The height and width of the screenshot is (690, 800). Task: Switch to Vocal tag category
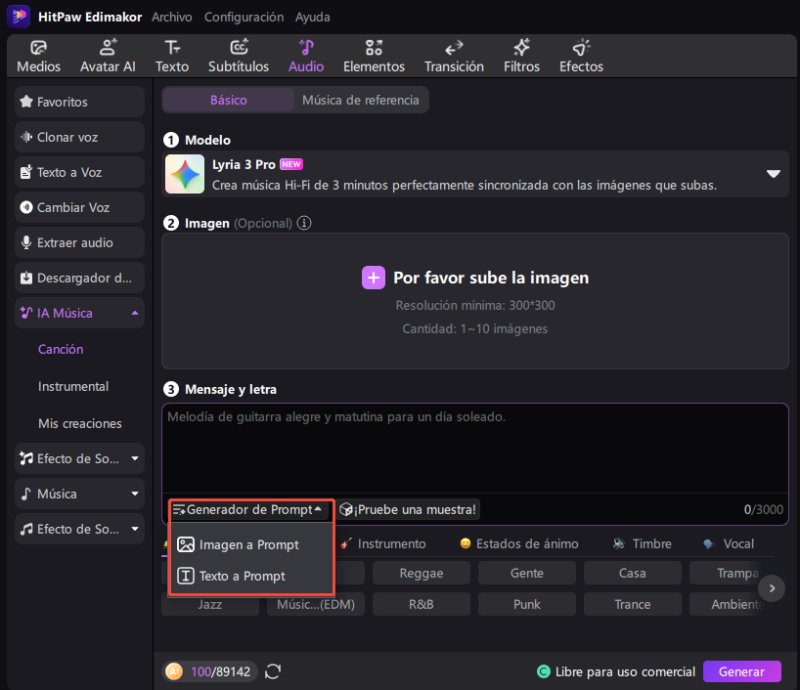(x=729, y=544)
